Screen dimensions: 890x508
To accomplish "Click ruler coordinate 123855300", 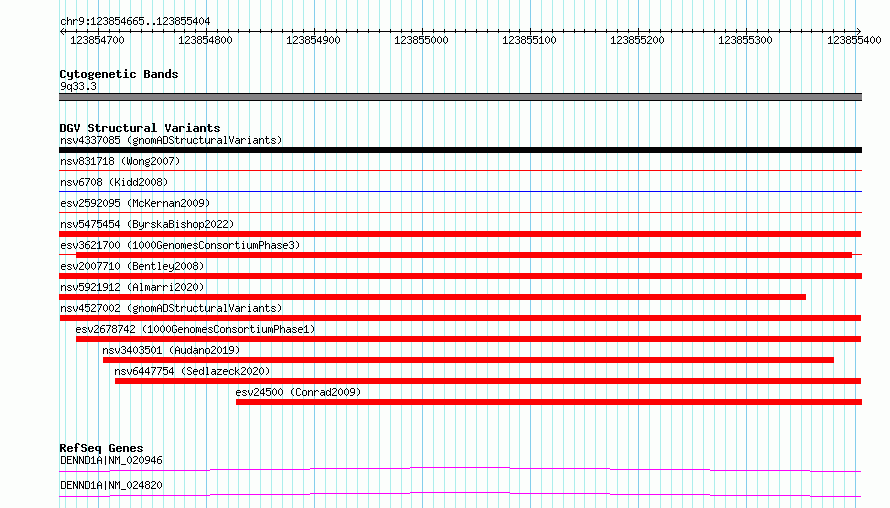I will click(745, 40).
